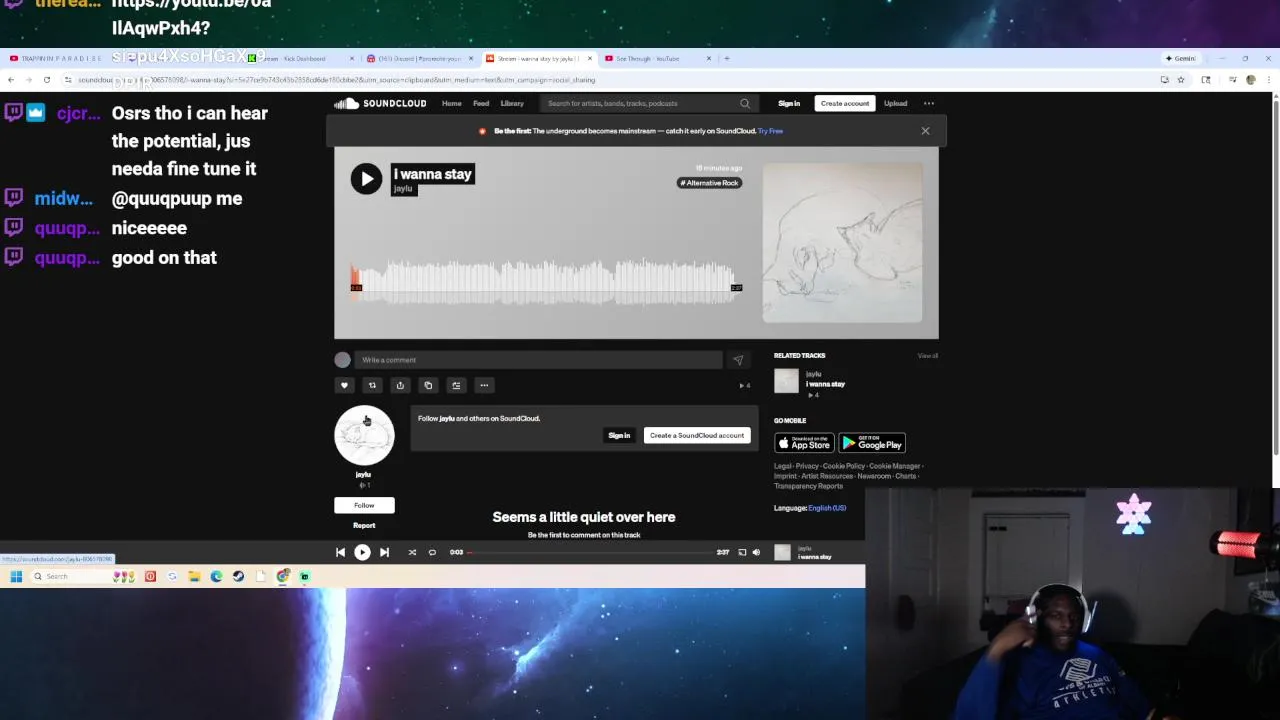Click Sign in in the header
1280x720 pixels.
789,103
